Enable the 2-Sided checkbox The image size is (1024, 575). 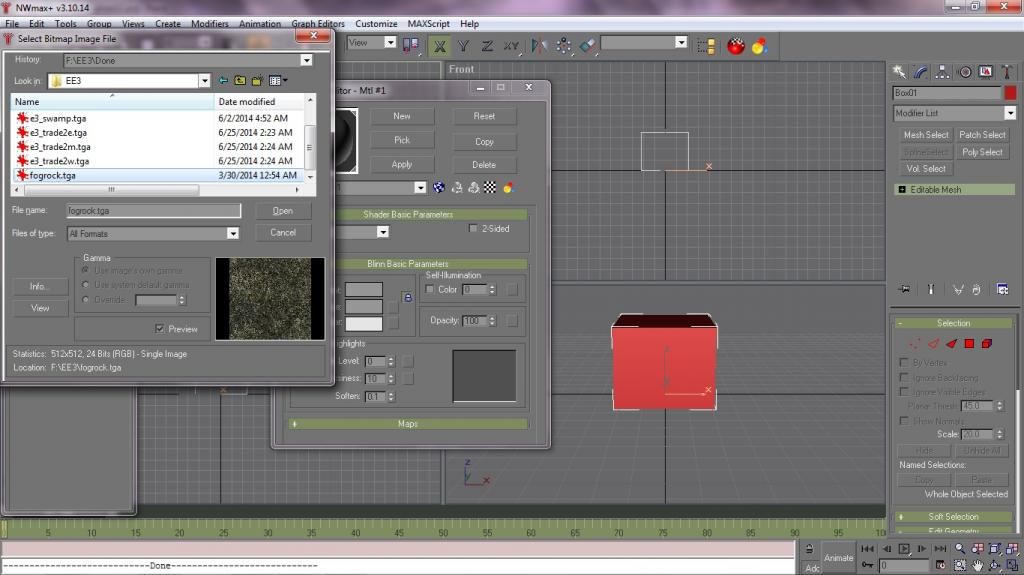coord(473,229)
